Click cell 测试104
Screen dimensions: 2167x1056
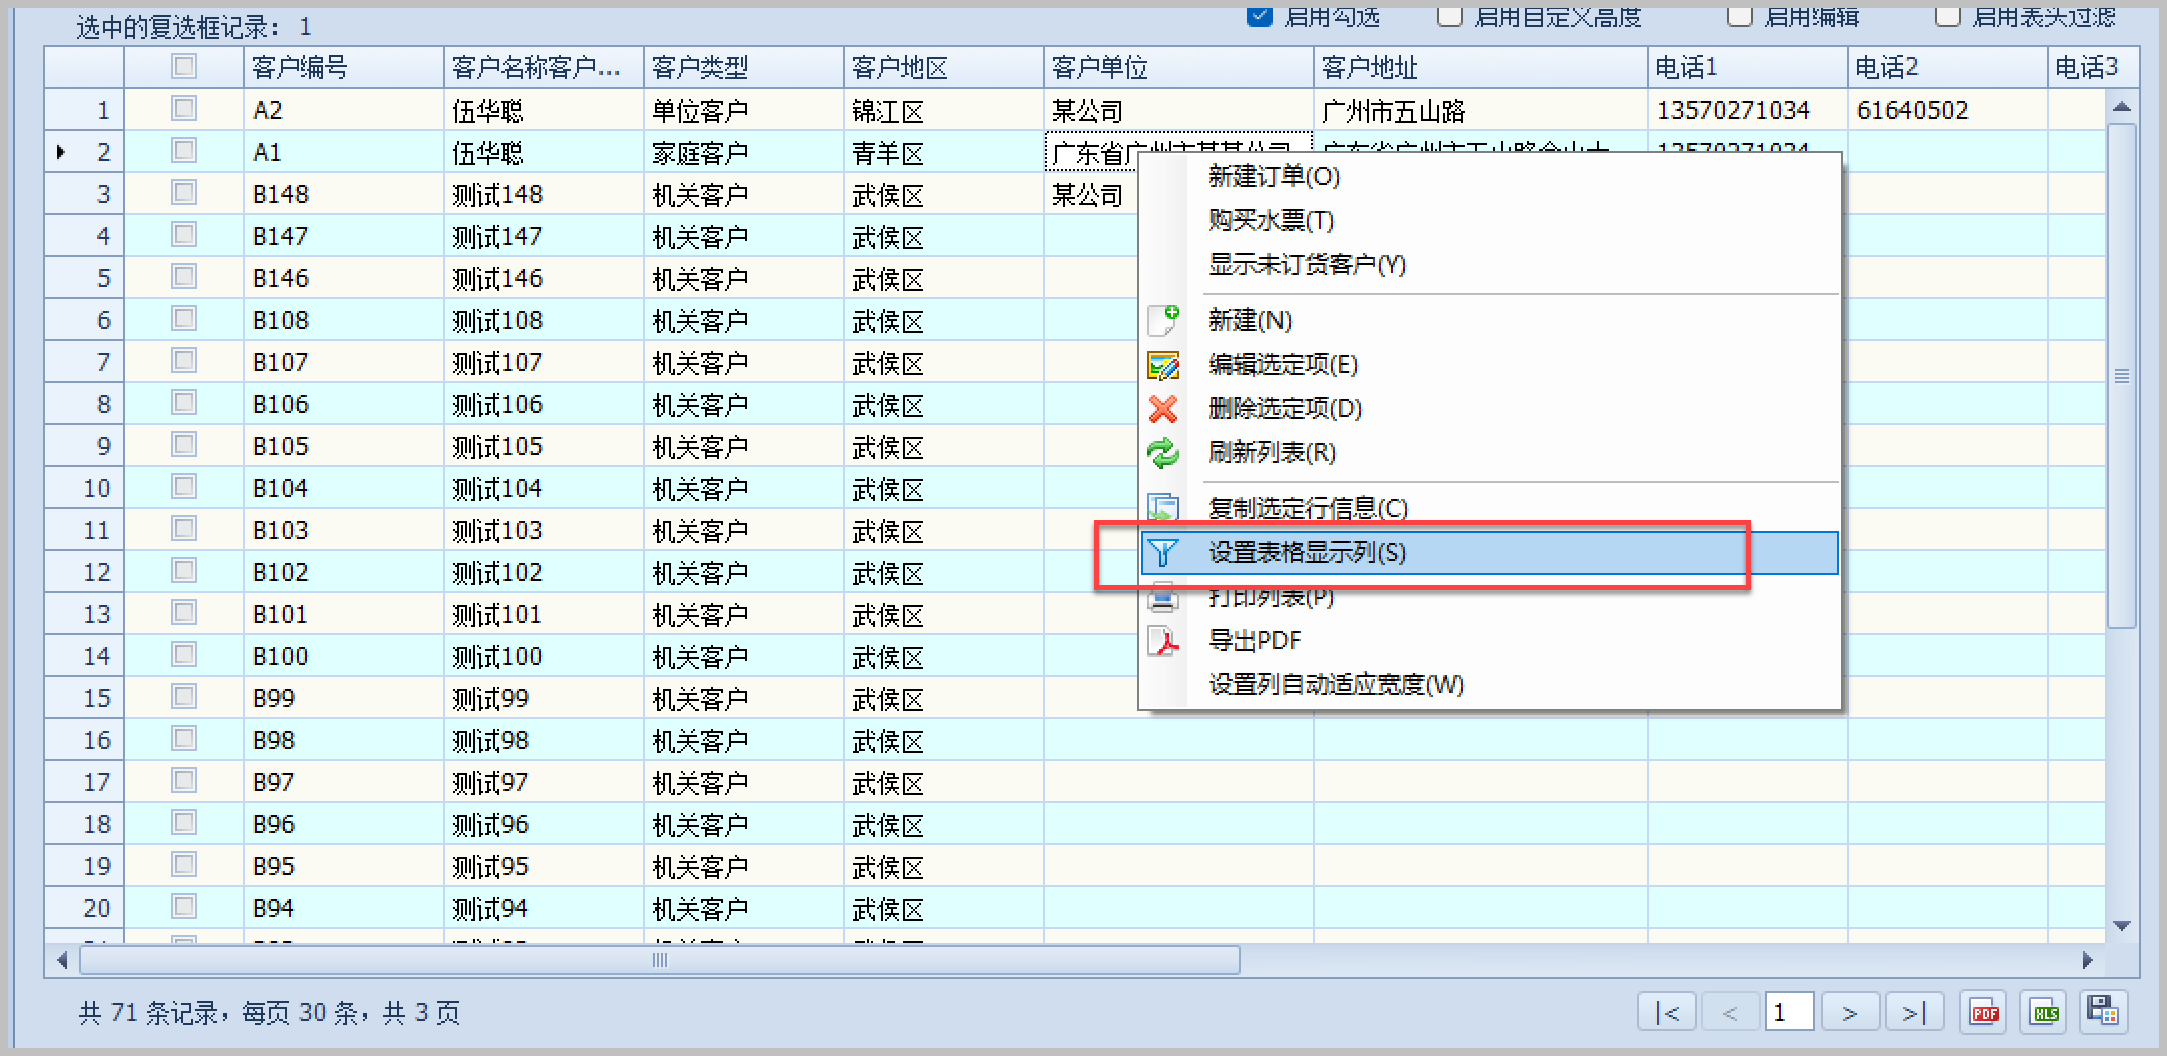coord(543,488)
